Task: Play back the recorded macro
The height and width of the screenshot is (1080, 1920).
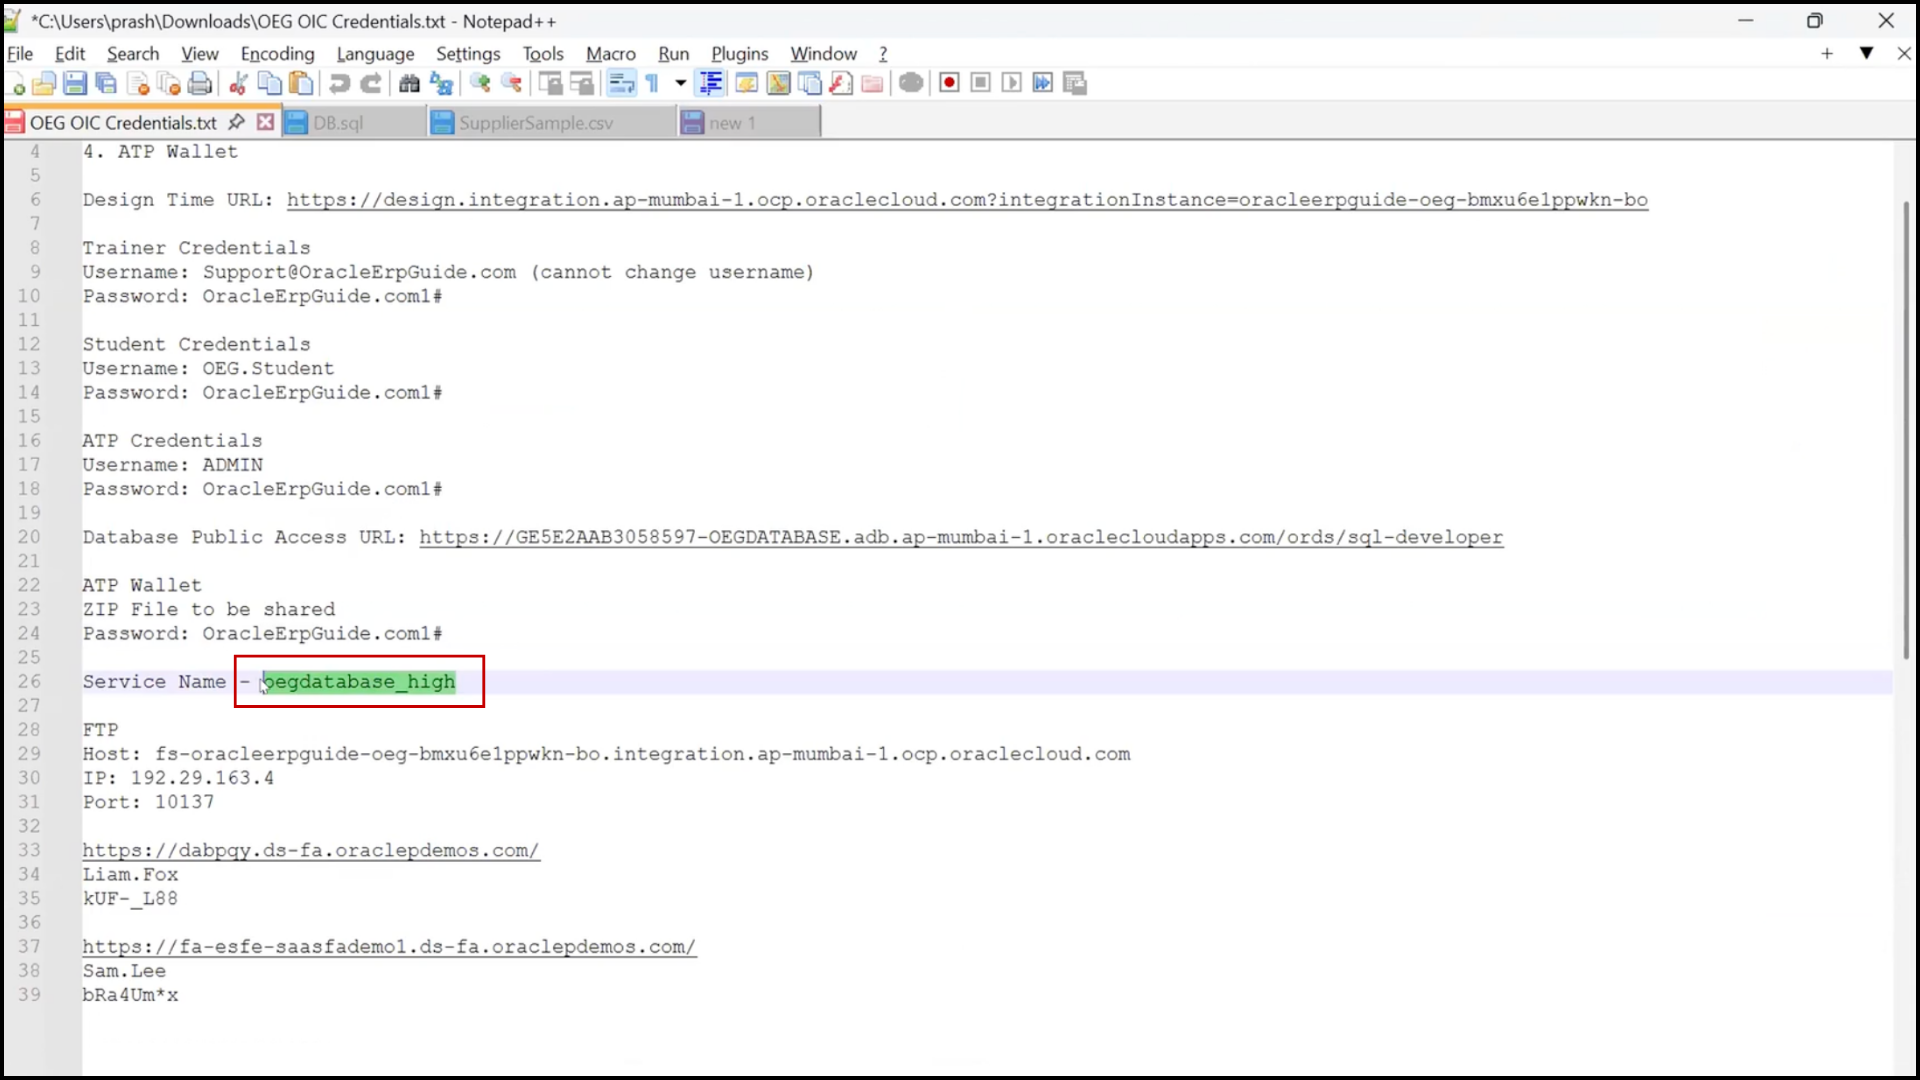Action: click(1012, 83)
